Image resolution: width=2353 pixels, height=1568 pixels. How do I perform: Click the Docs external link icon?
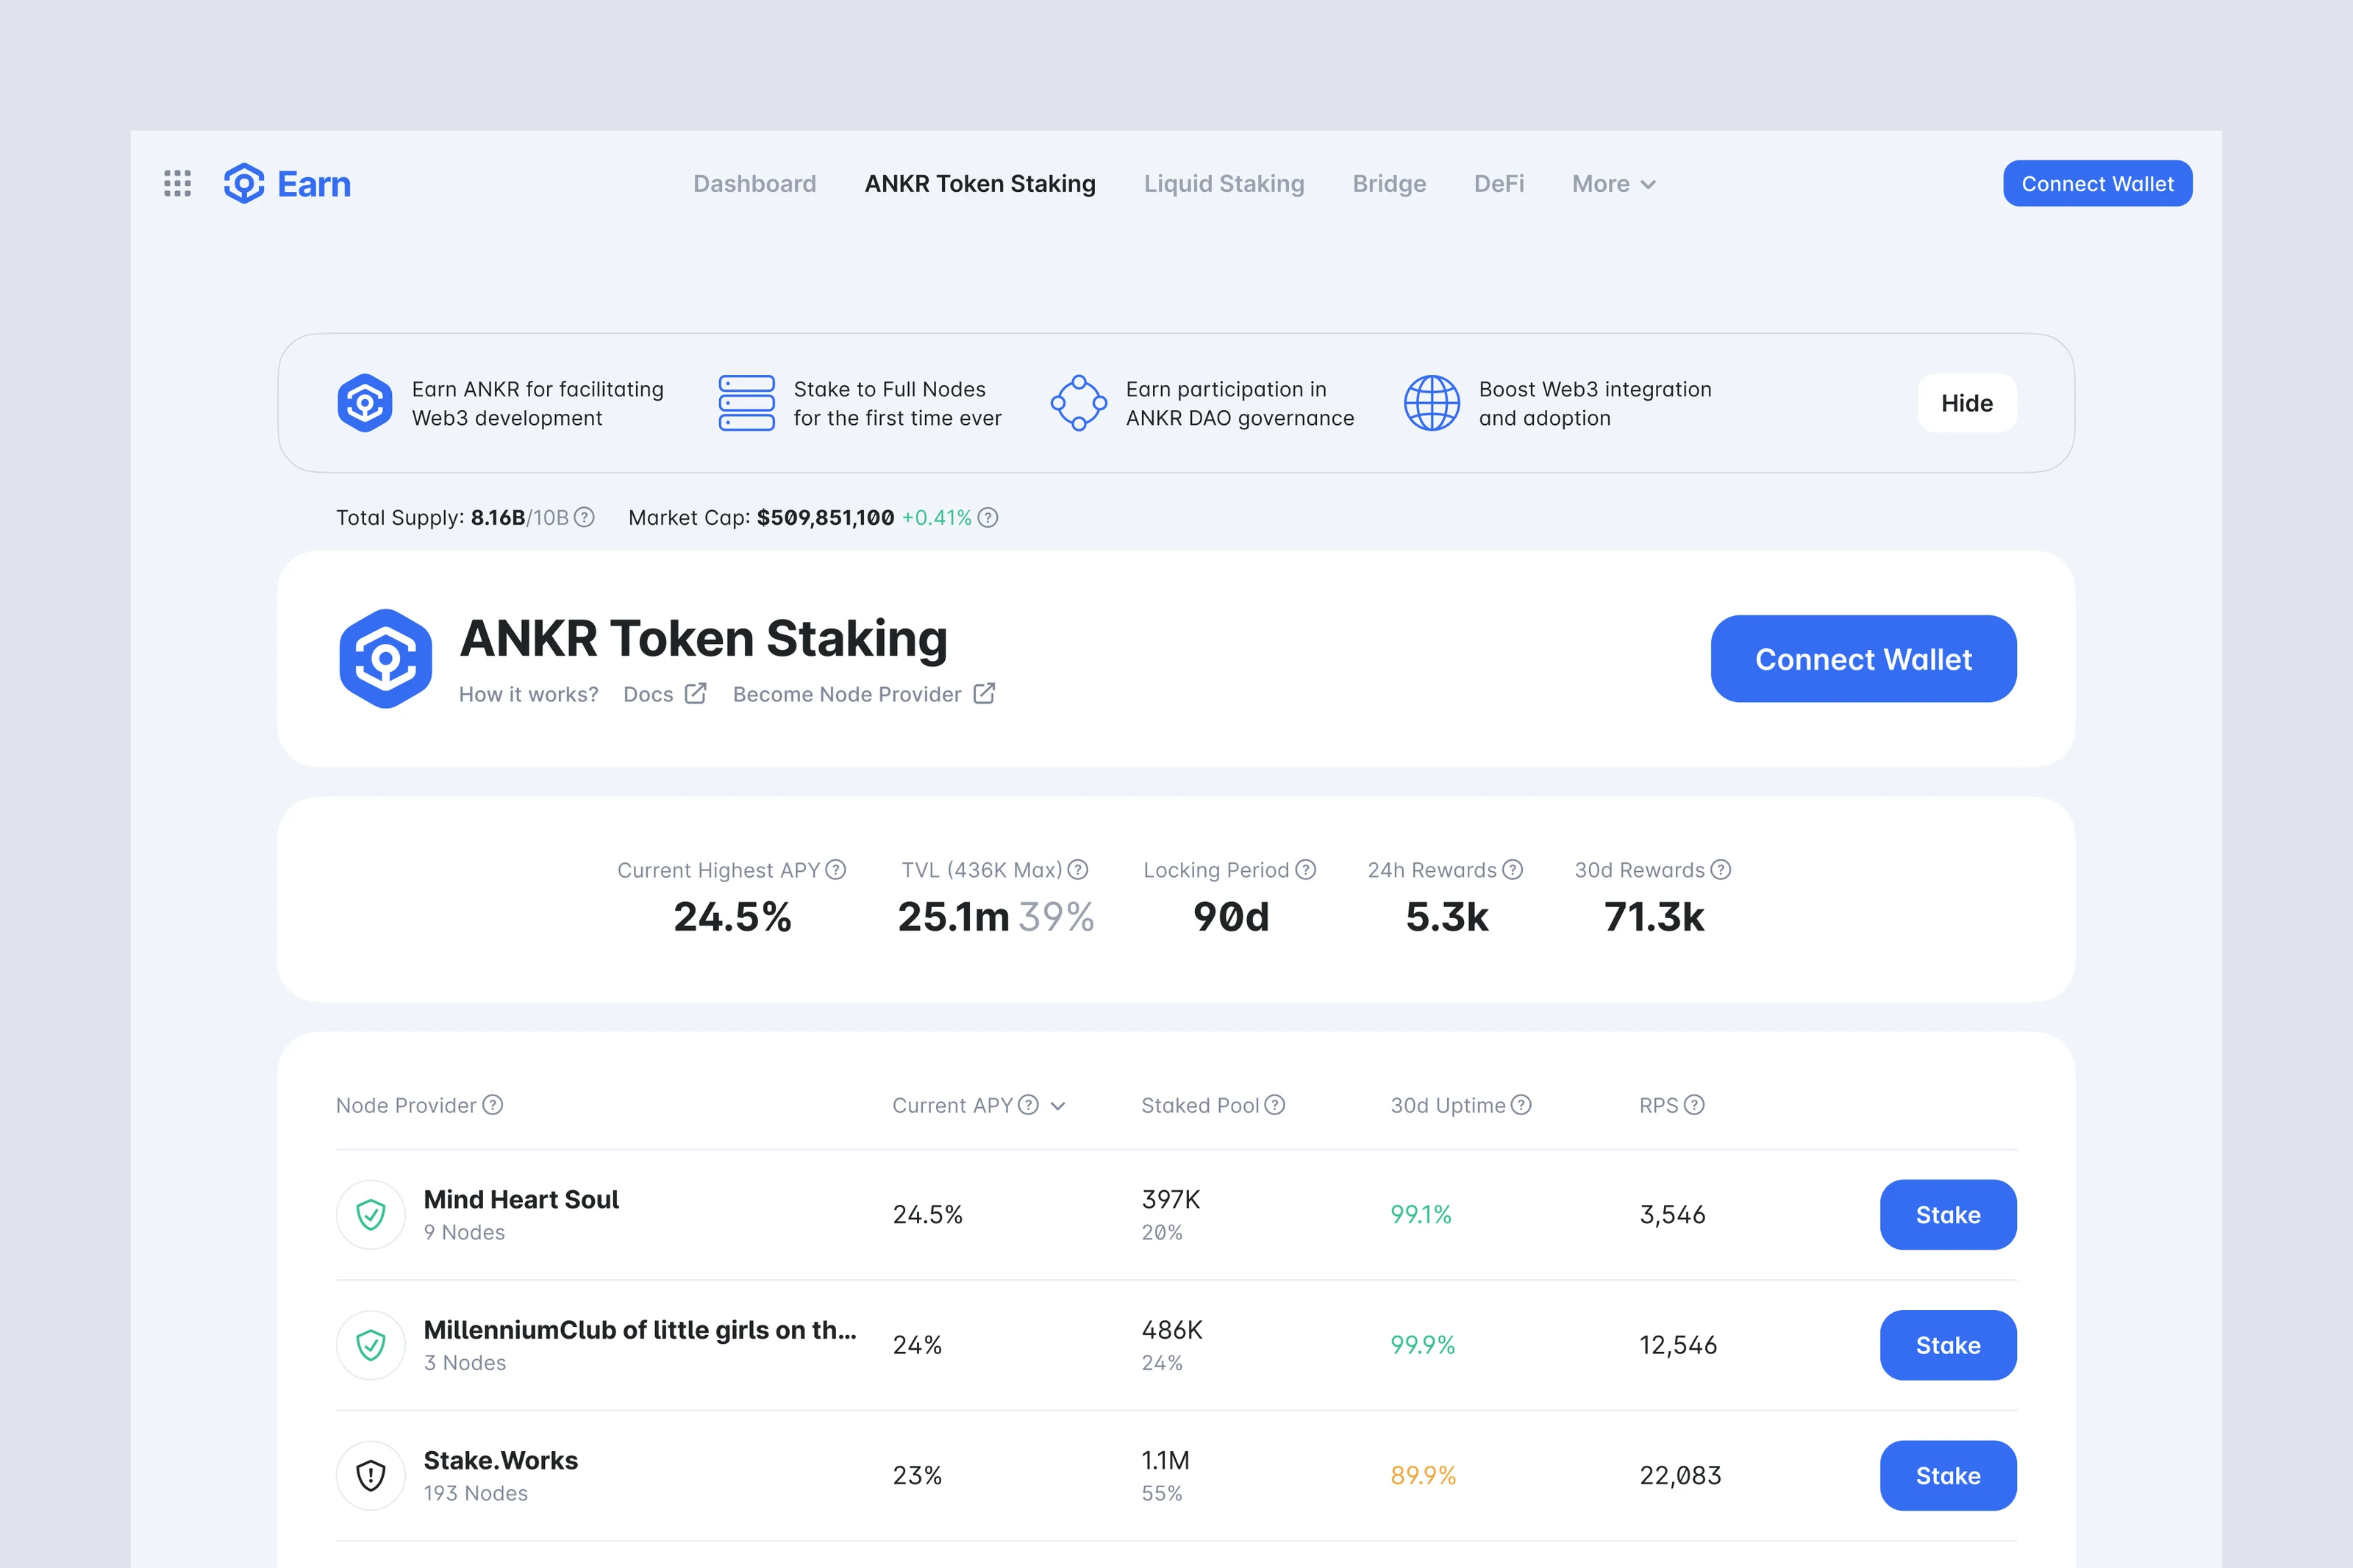(x=696, y=693)
